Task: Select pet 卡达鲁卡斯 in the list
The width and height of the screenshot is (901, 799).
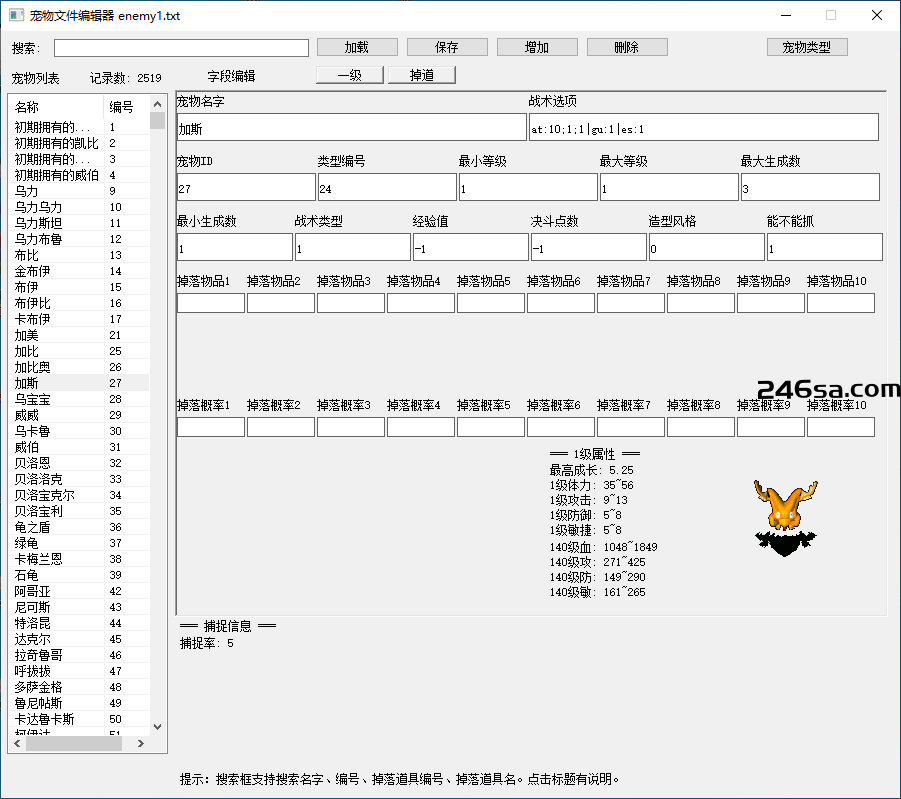Action: point(79,719)
